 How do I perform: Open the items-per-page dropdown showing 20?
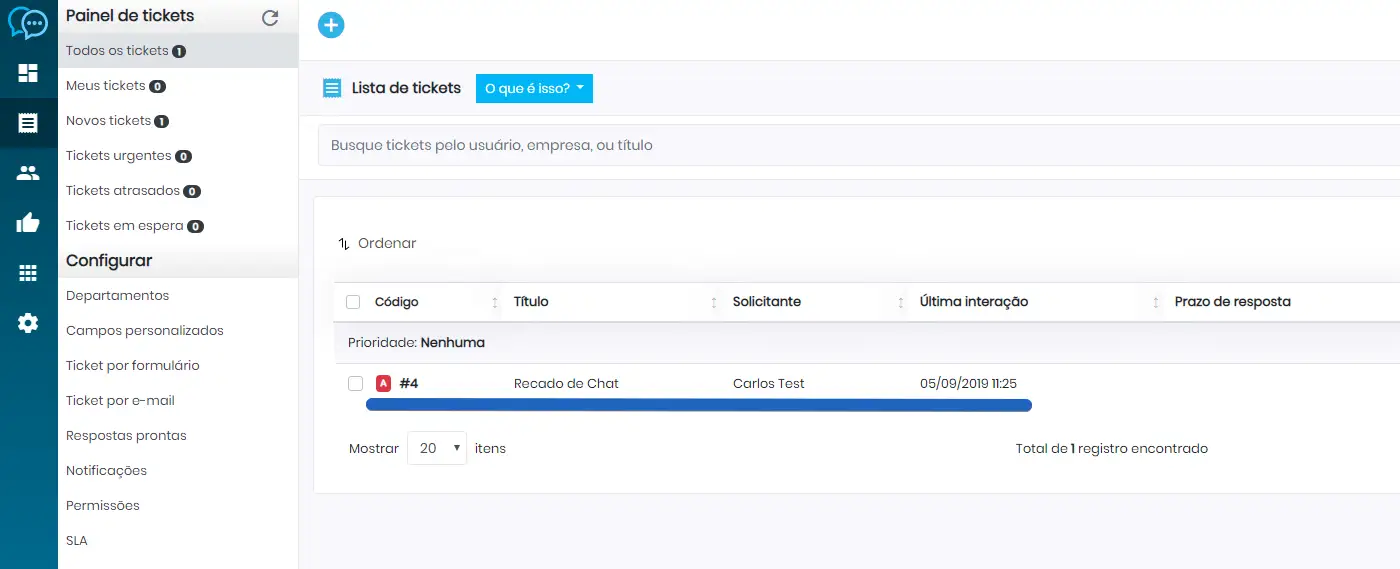click(x=437, y=449)
